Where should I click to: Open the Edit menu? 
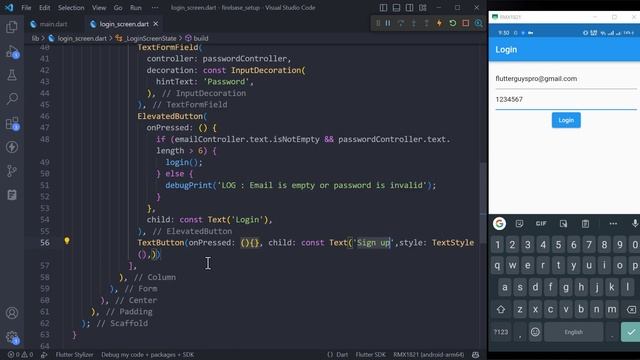[x=44, y=7]
